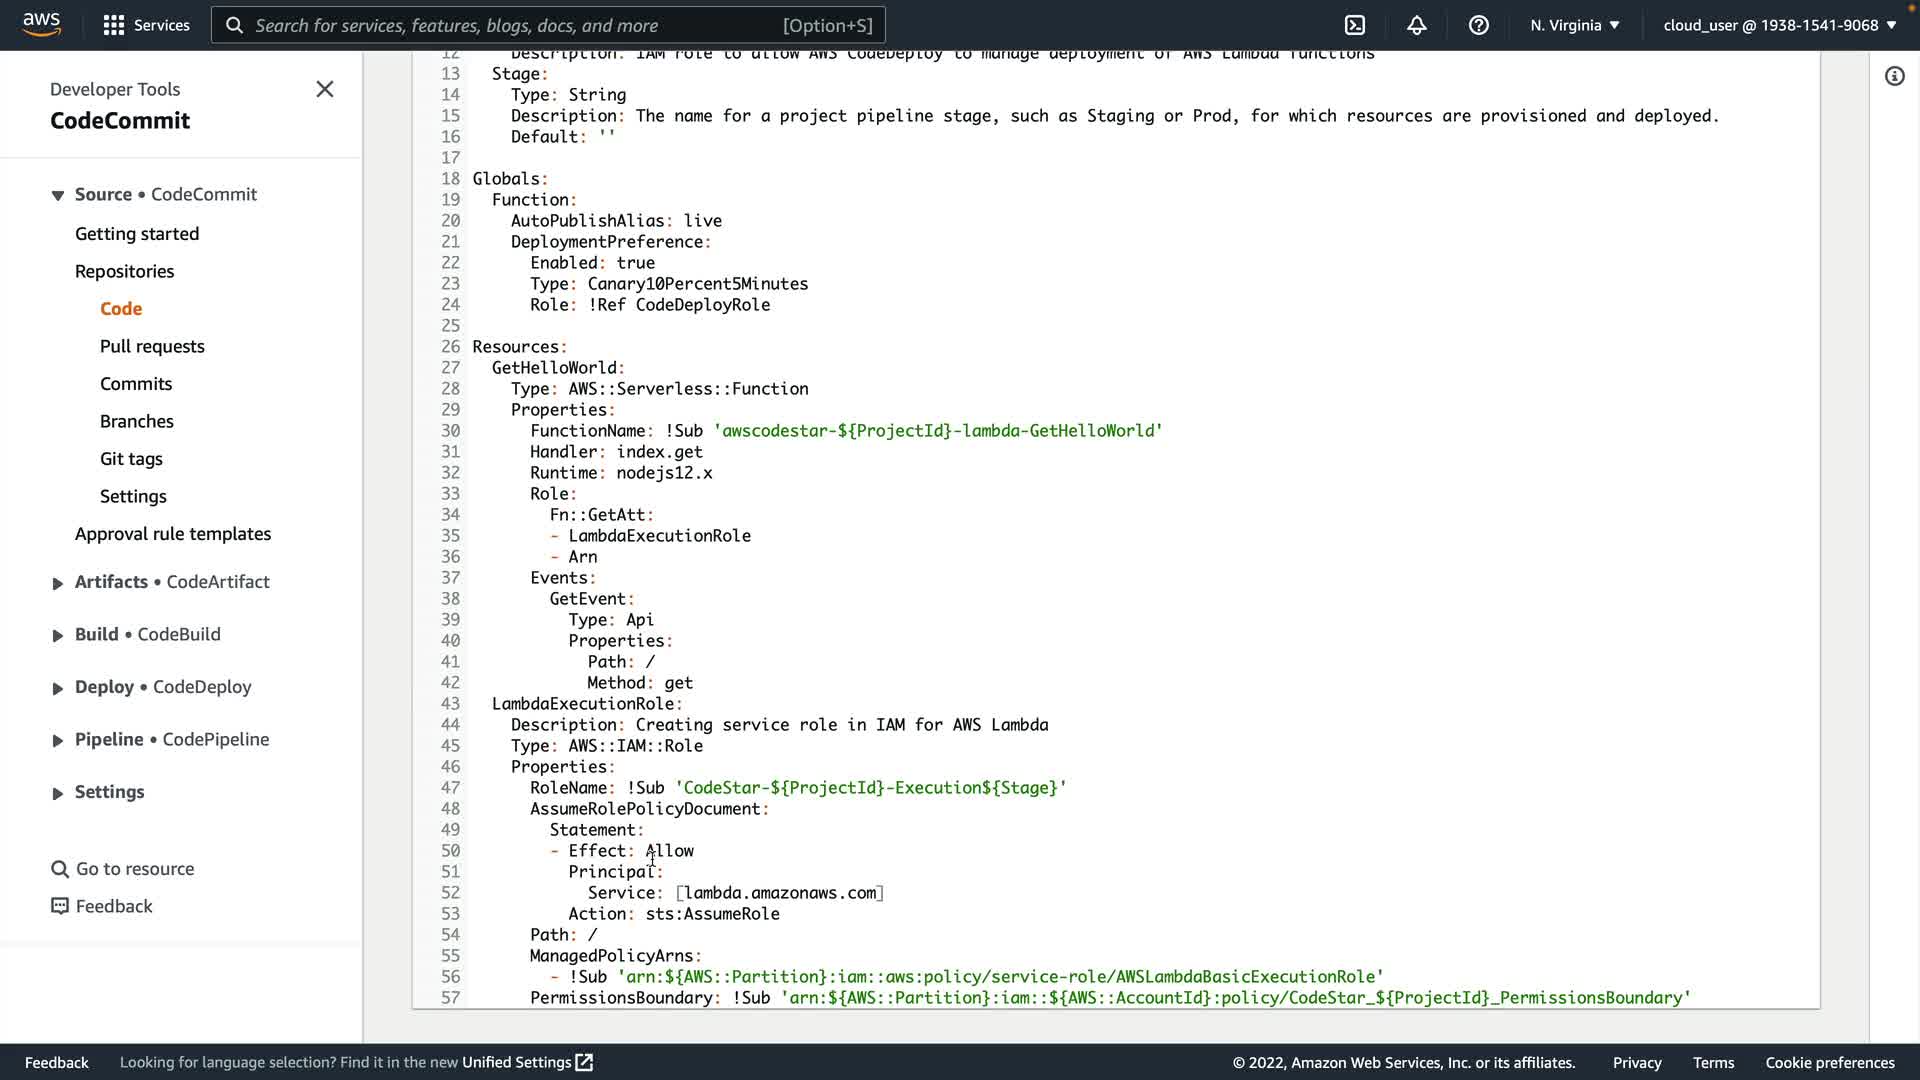Open Pull requests in the sidebar

pyautogui.click(x=152, y=346)
